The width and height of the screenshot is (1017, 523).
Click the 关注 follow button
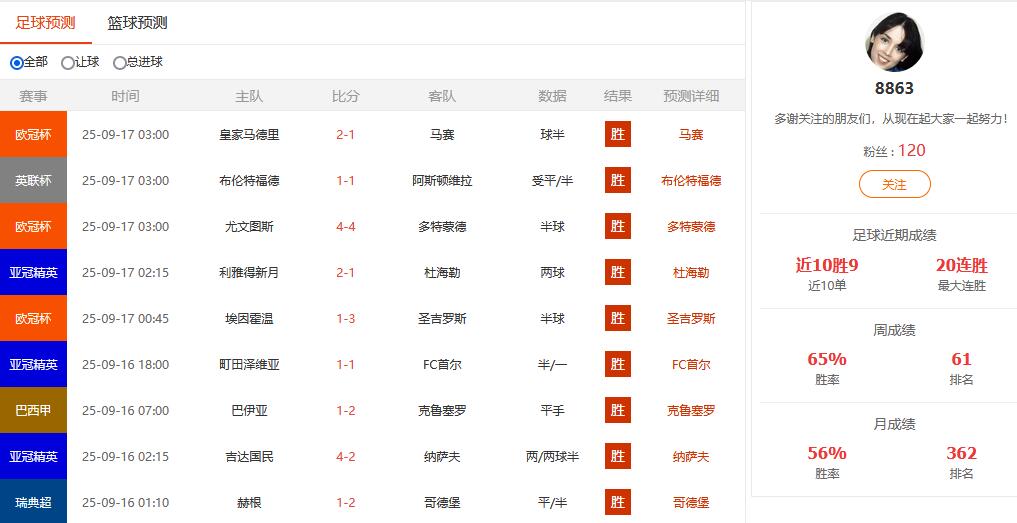tap(894, 184)
